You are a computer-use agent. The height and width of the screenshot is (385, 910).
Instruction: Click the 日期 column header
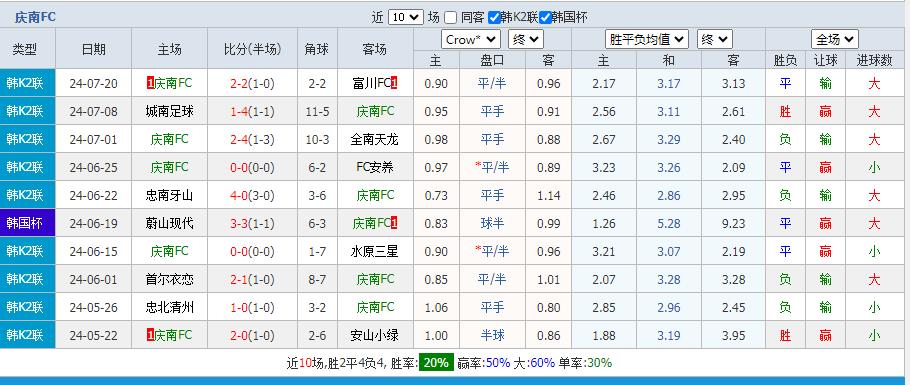[93, 49]
